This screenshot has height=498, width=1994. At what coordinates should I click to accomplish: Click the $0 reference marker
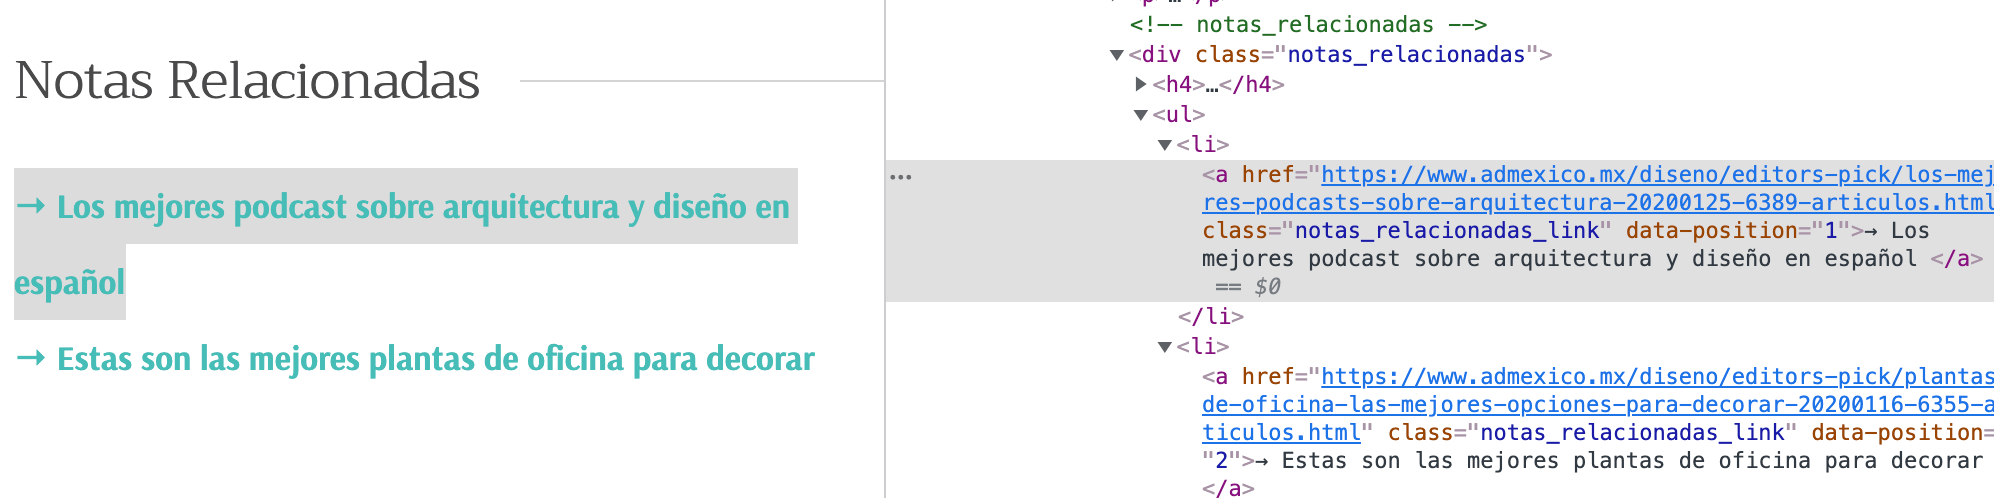pyautogui.click(x=1267, y=287)
